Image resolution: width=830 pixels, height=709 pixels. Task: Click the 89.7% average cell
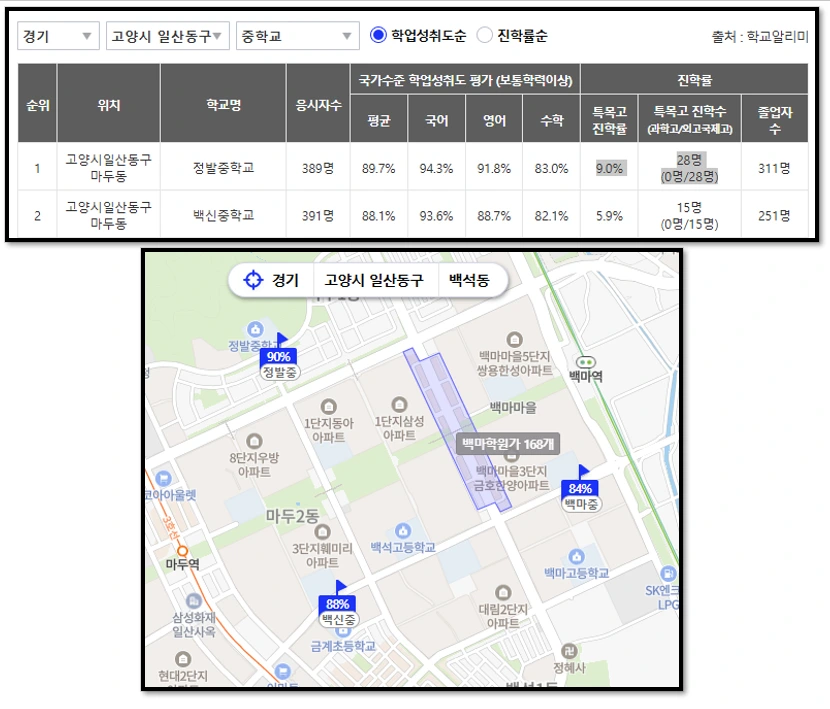pyautogui.click(x=379, y=168)
